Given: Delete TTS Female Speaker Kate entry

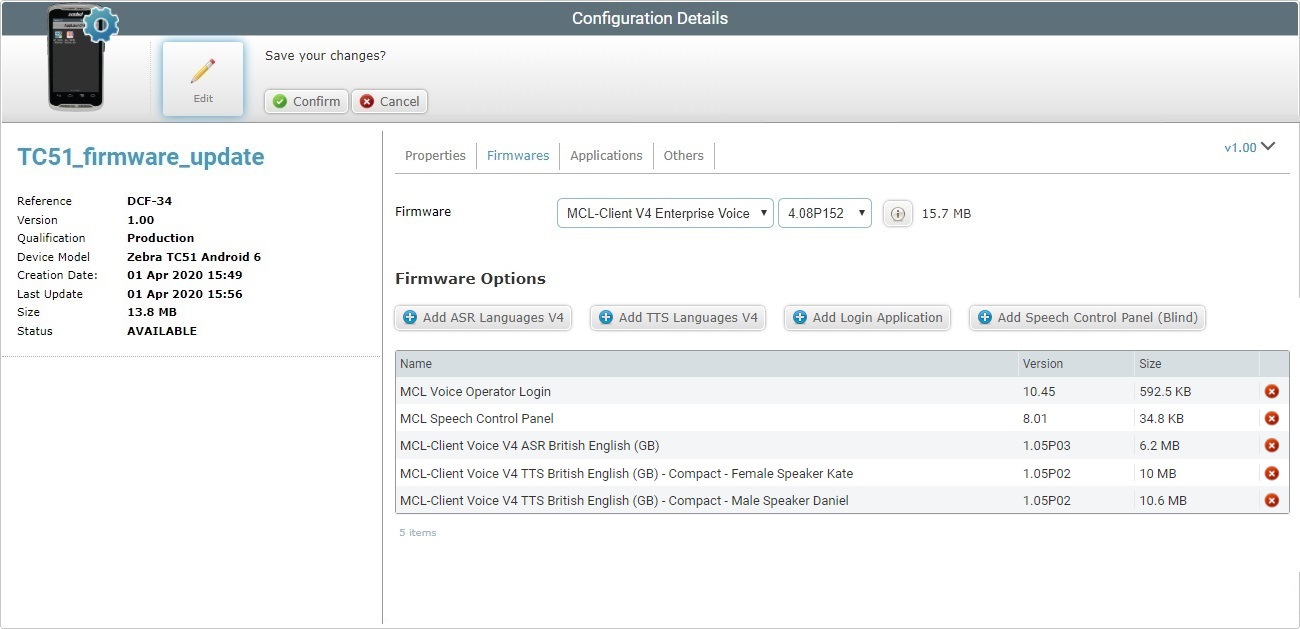Looking at the screenshot, I should (x=1272, y=472).
